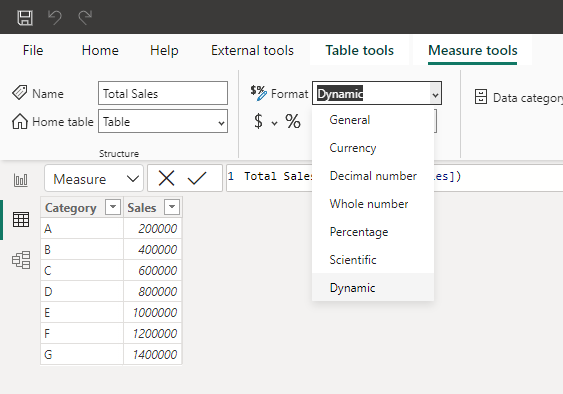Switch to the Table tools tab
This screenshot has height=394, width=563.
[x=359, y=50]
